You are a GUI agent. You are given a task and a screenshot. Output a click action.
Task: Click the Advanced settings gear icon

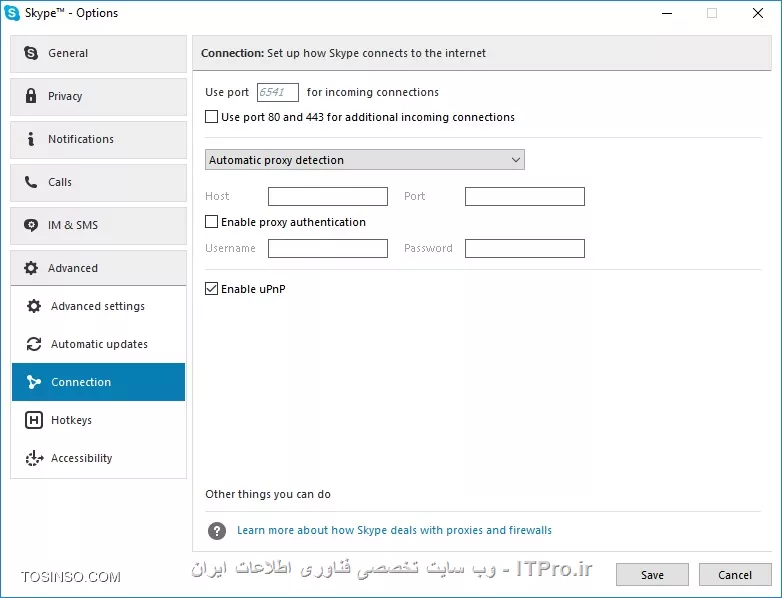click(34, 306)
